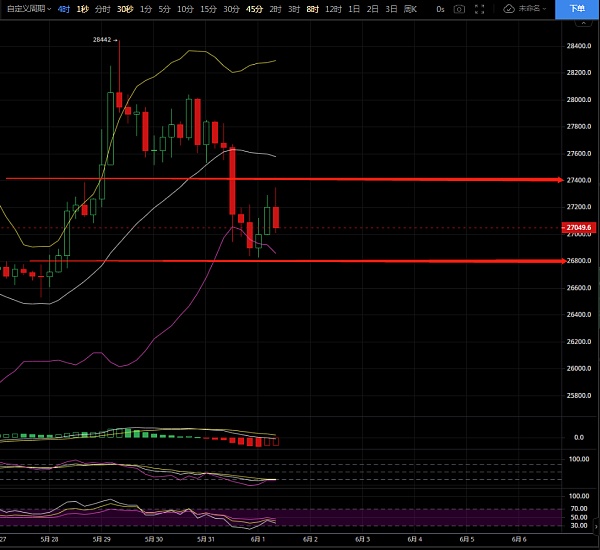Choose the 1分 interval

click(x=146, y=9)
